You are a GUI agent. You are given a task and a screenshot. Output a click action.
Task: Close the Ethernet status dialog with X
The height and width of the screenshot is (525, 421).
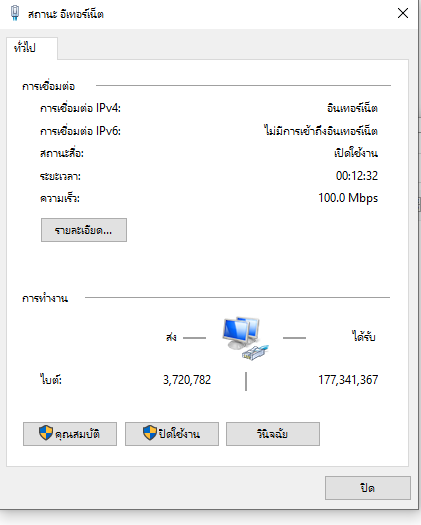pos(403,13)
